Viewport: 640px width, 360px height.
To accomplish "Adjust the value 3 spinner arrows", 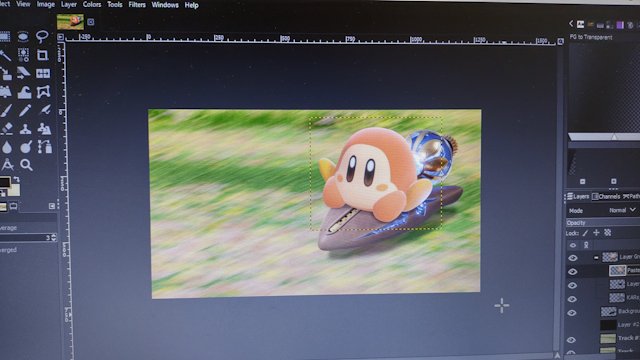I will (x=53, y=237).
